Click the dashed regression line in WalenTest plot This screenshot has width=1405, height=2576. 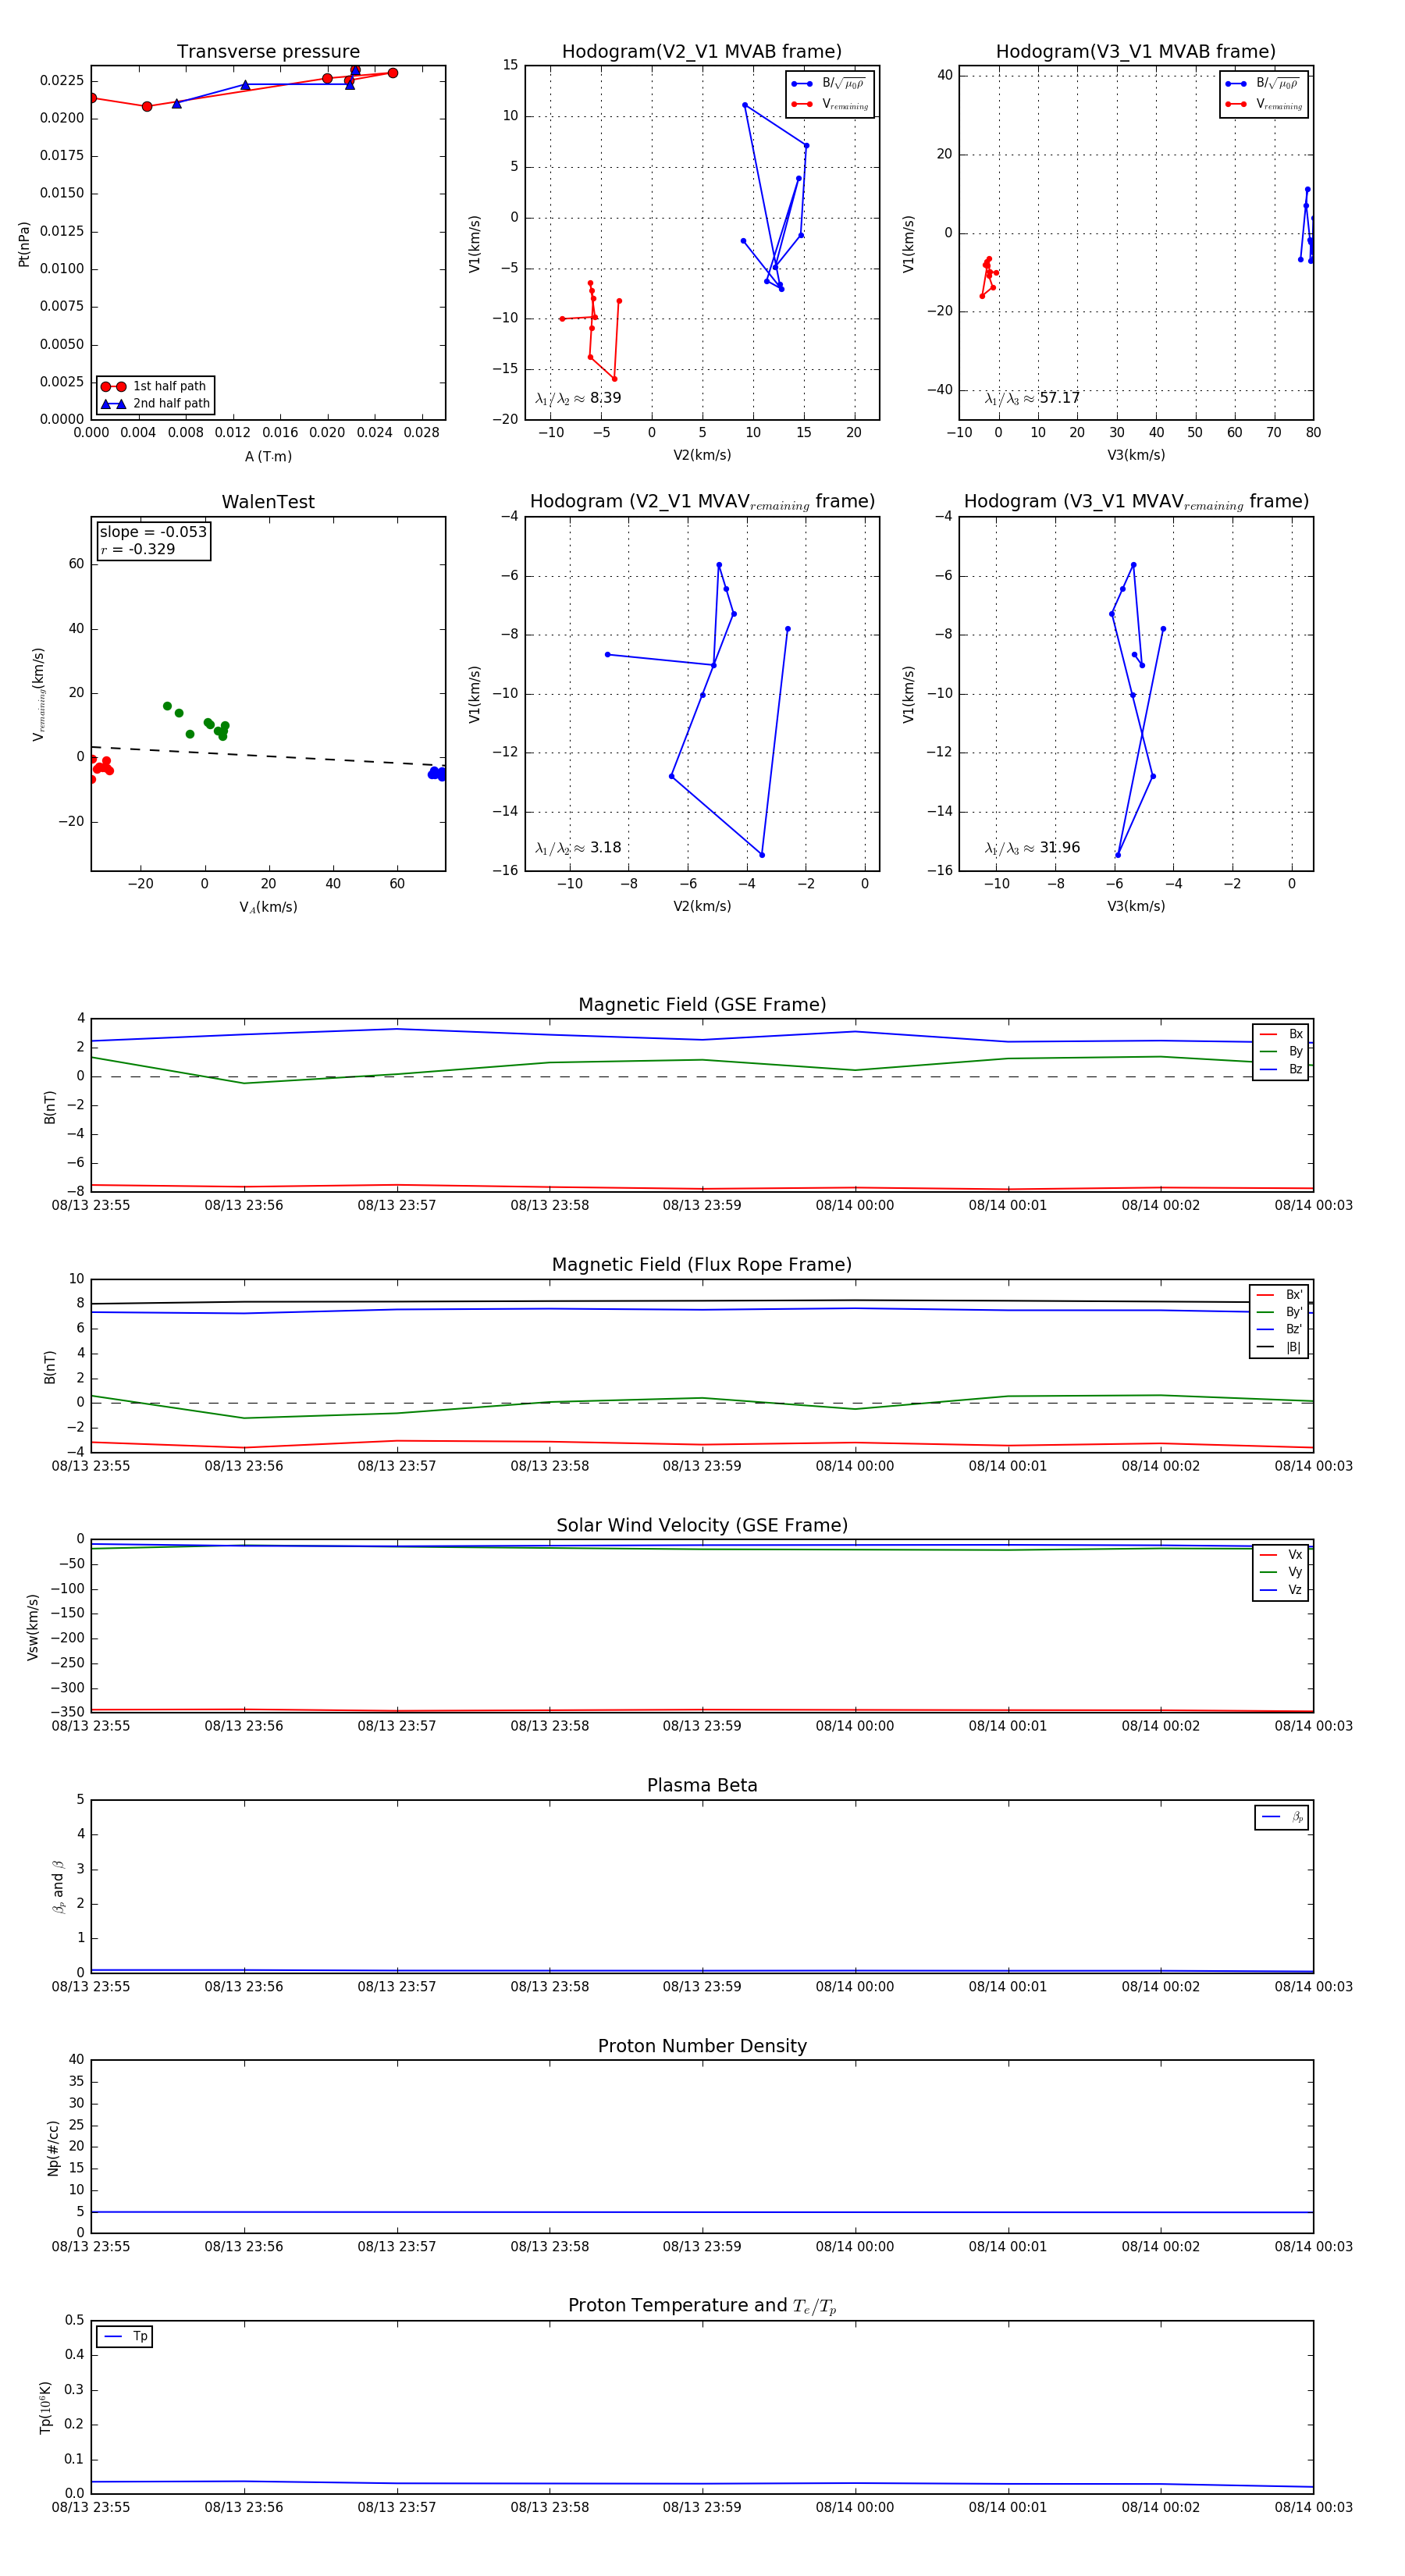pyautogui.click(x=267, y=756)
